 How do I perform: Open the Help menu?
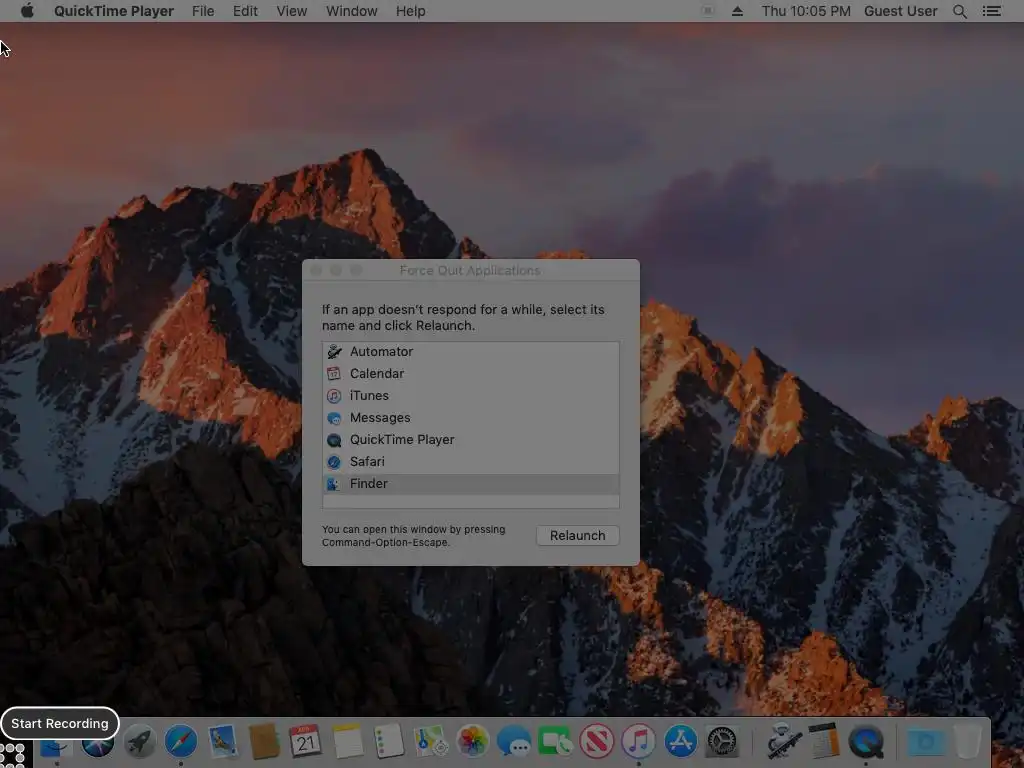411,11
